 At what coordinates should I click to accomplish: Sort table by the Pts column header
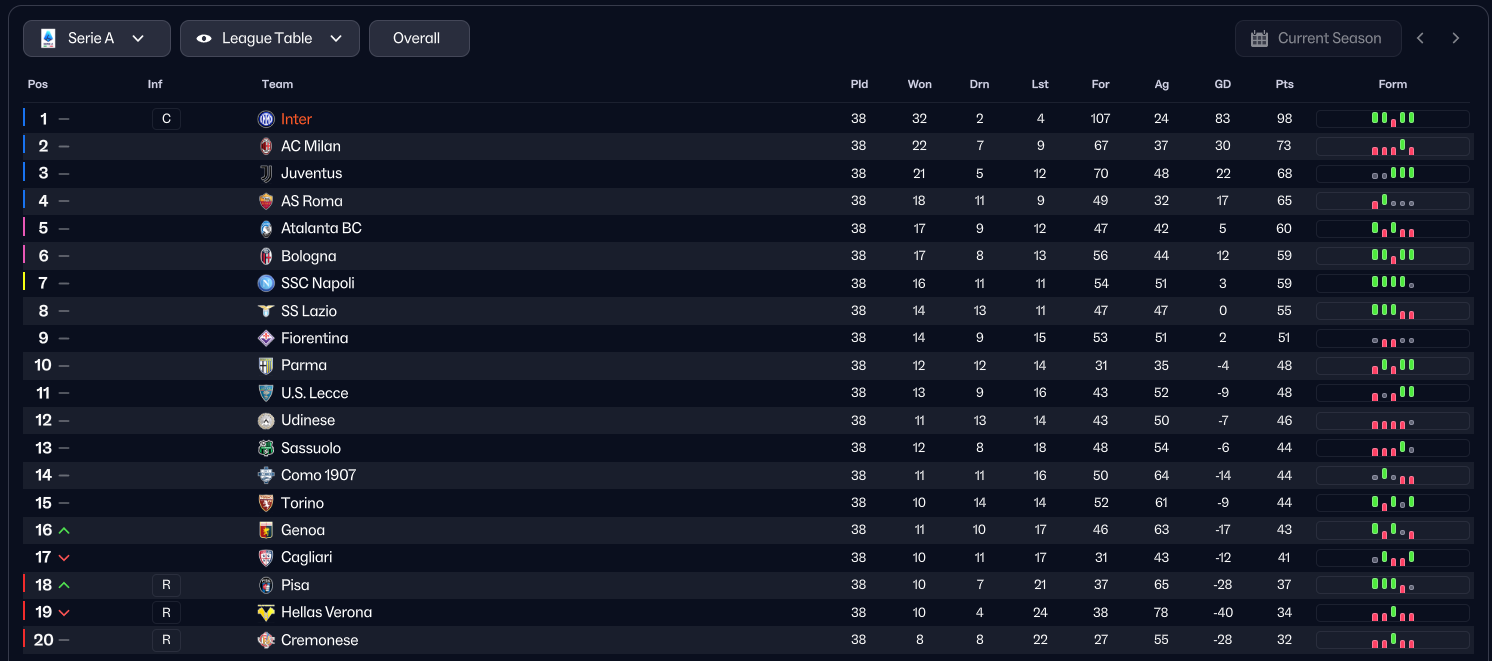pyautogui.click(x=1284, y=85)
